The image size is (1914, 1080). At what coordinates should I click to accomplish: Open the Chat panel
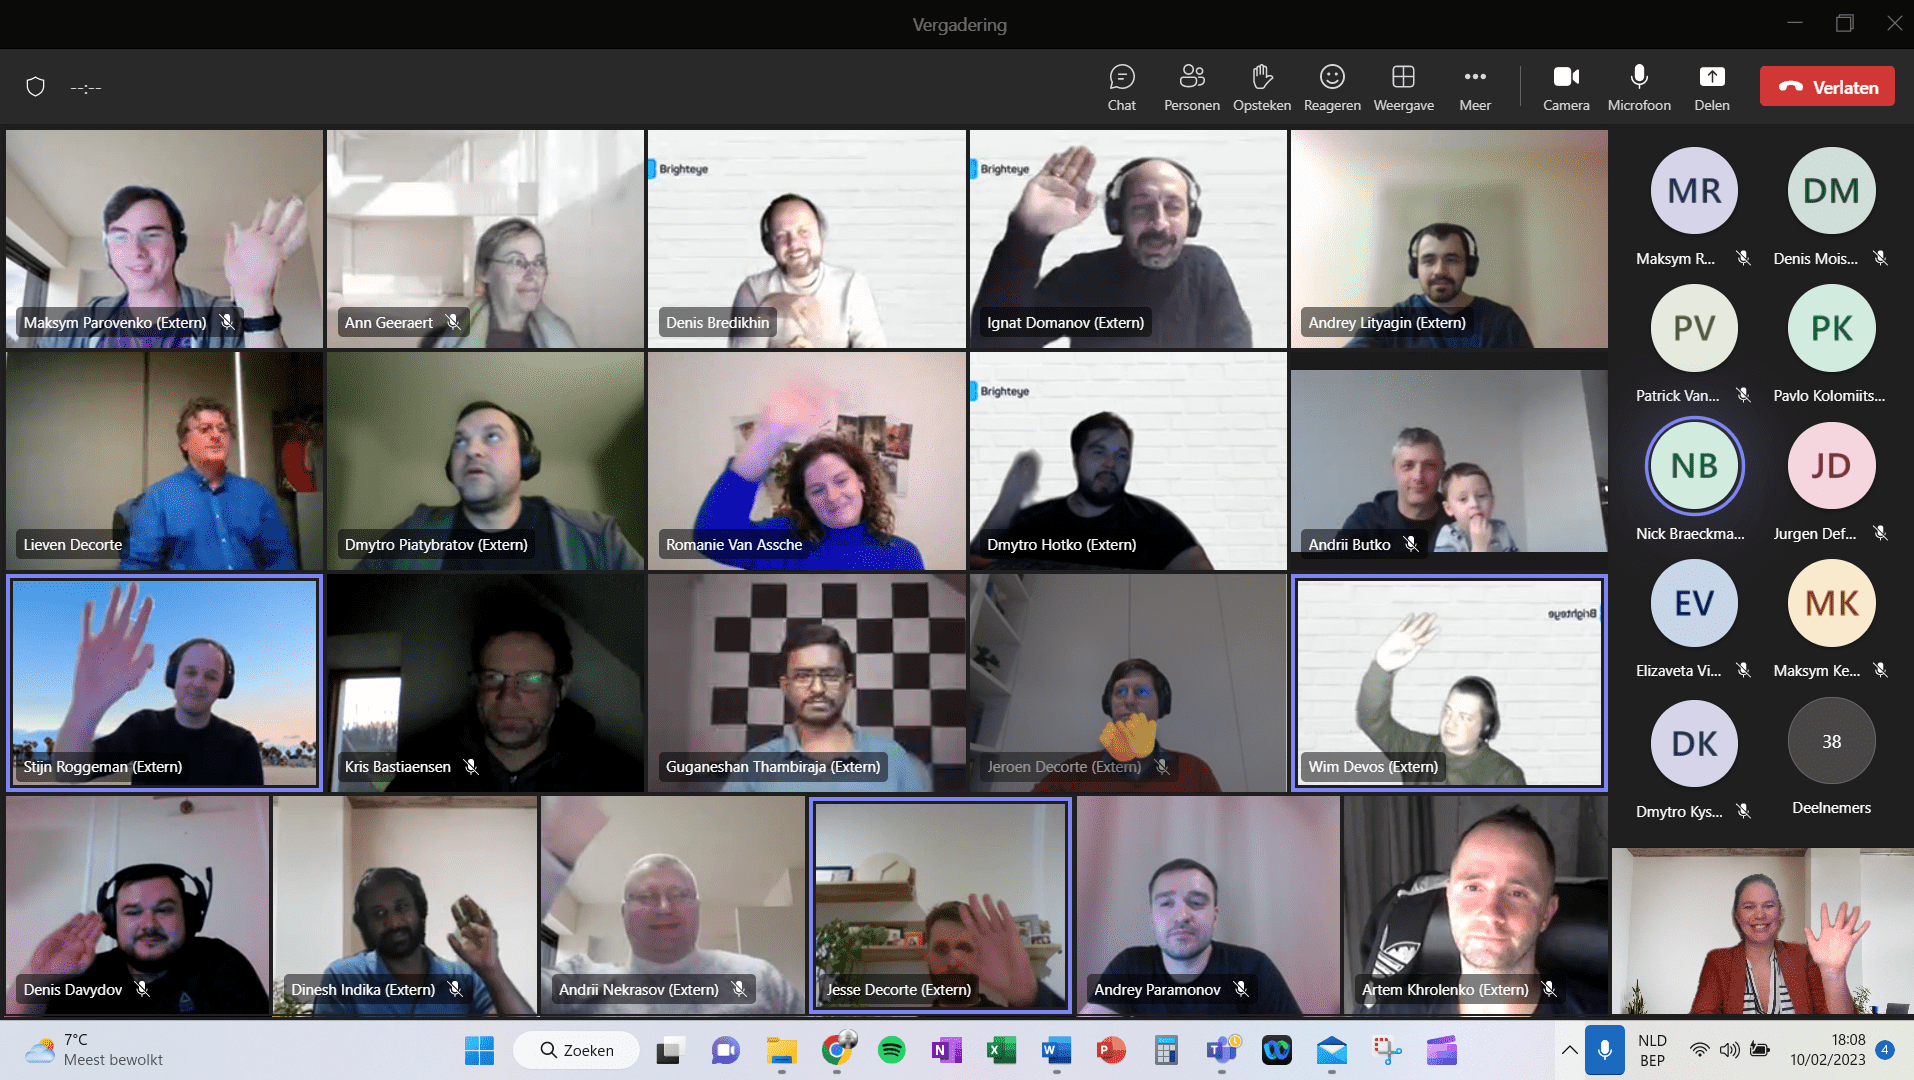tap(1121, 87)
